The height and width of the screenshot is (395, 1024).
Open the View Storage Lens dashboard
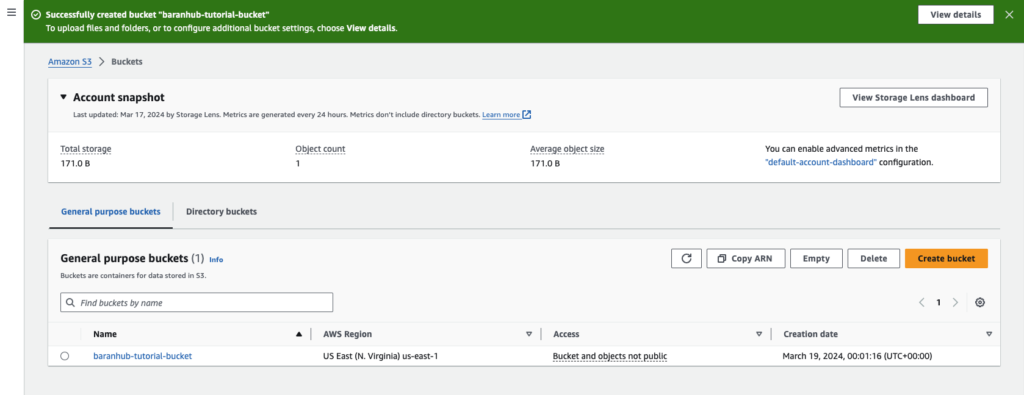(913, 97)
